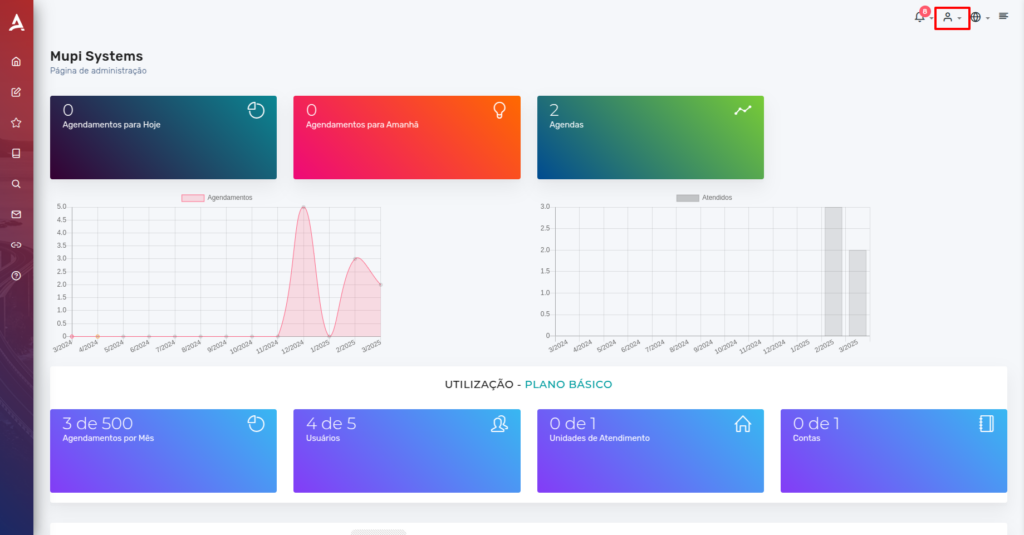The width and height of the screenshot is (1024, 535).
Task: Select the Usuários 4 de 5 card
Action: (x=407, y=451)
